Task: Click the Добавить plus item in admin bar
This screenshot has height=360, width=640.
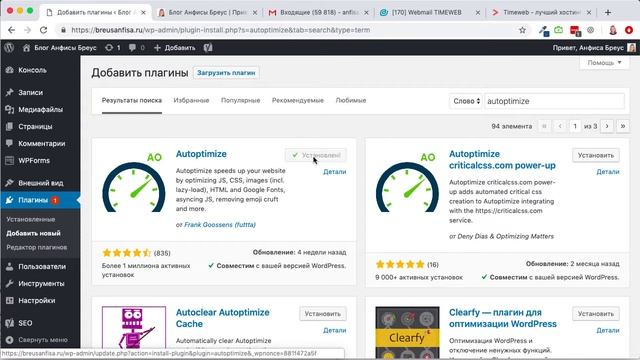Action: (174, 48)
